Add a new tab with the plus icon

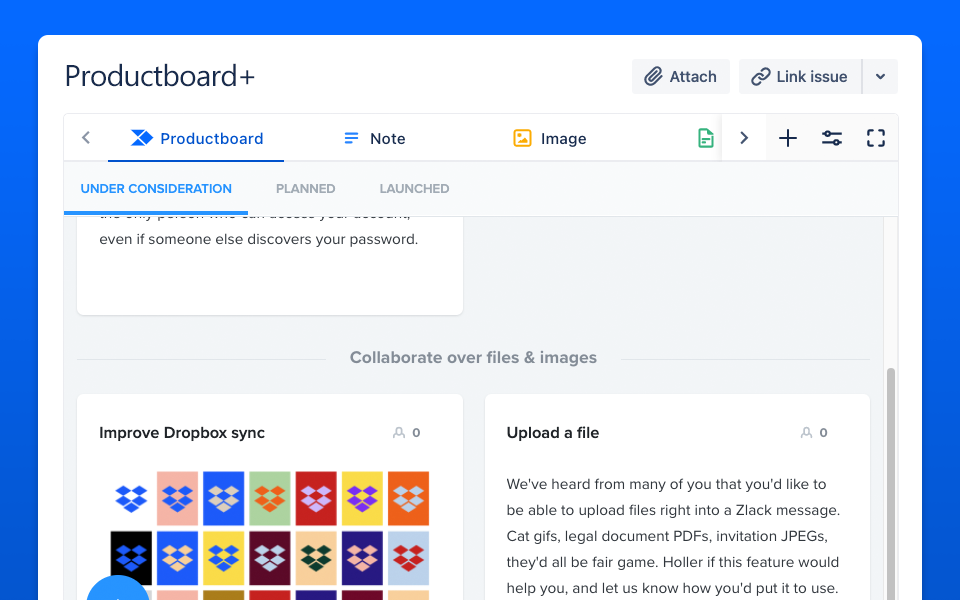pyautogui.click(x=788, y=138)
